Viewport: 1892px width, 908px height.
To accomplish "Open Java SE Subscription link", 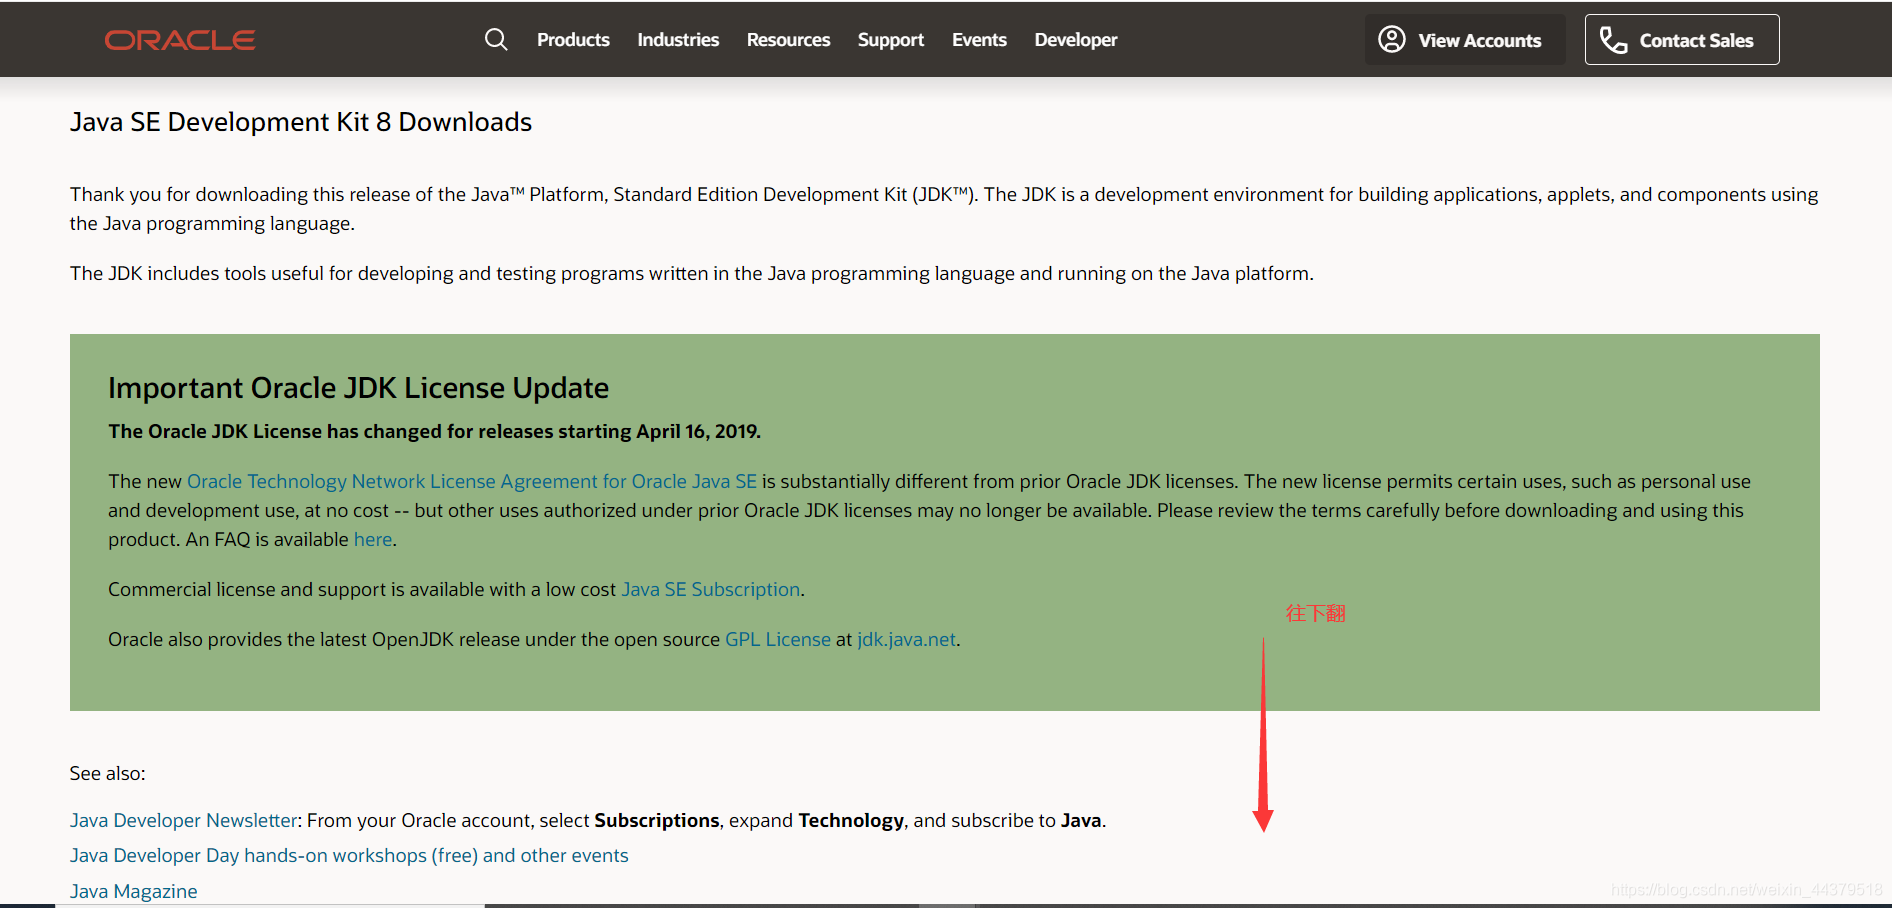I will click(711, 589).
